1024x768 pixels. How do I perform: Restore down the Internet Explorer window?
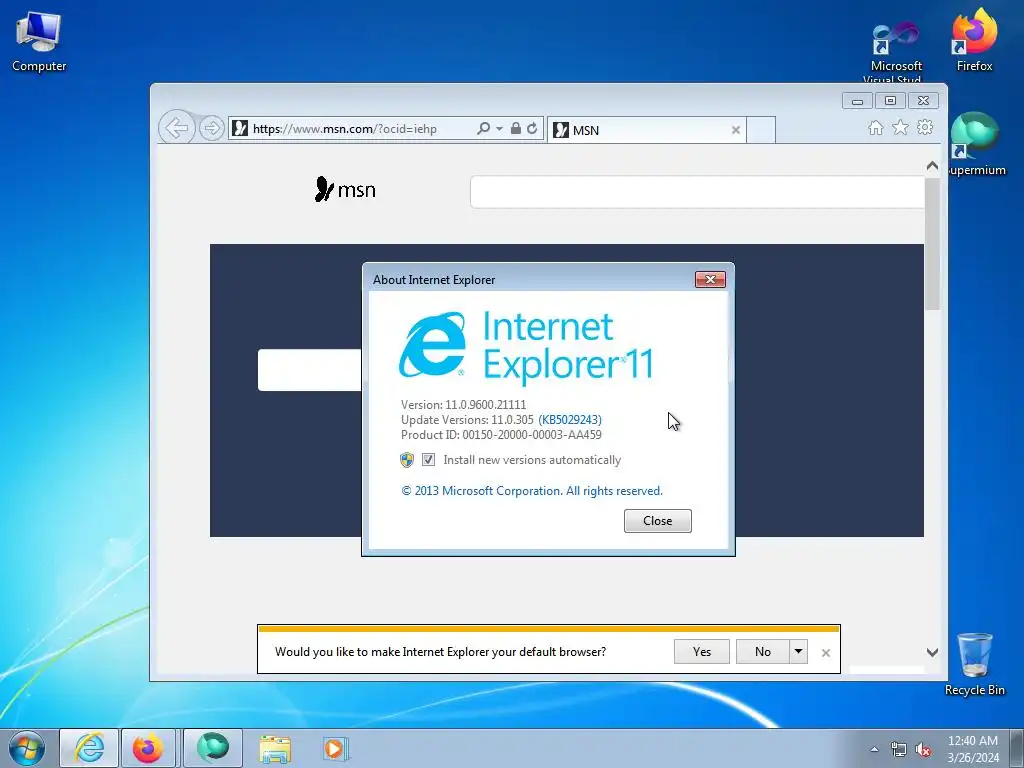tap(890, 101)
